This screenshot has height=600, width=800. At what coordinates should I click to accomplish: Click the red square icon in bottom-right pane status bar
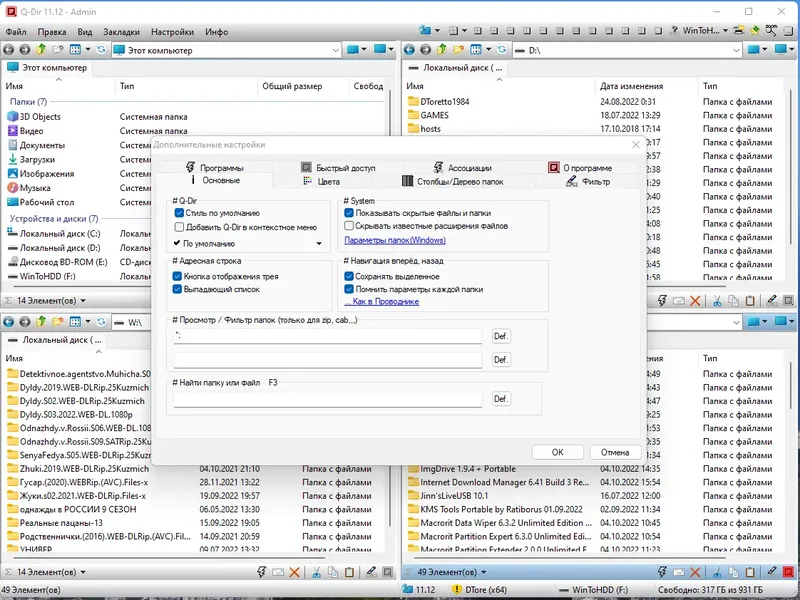coord(788,572)
